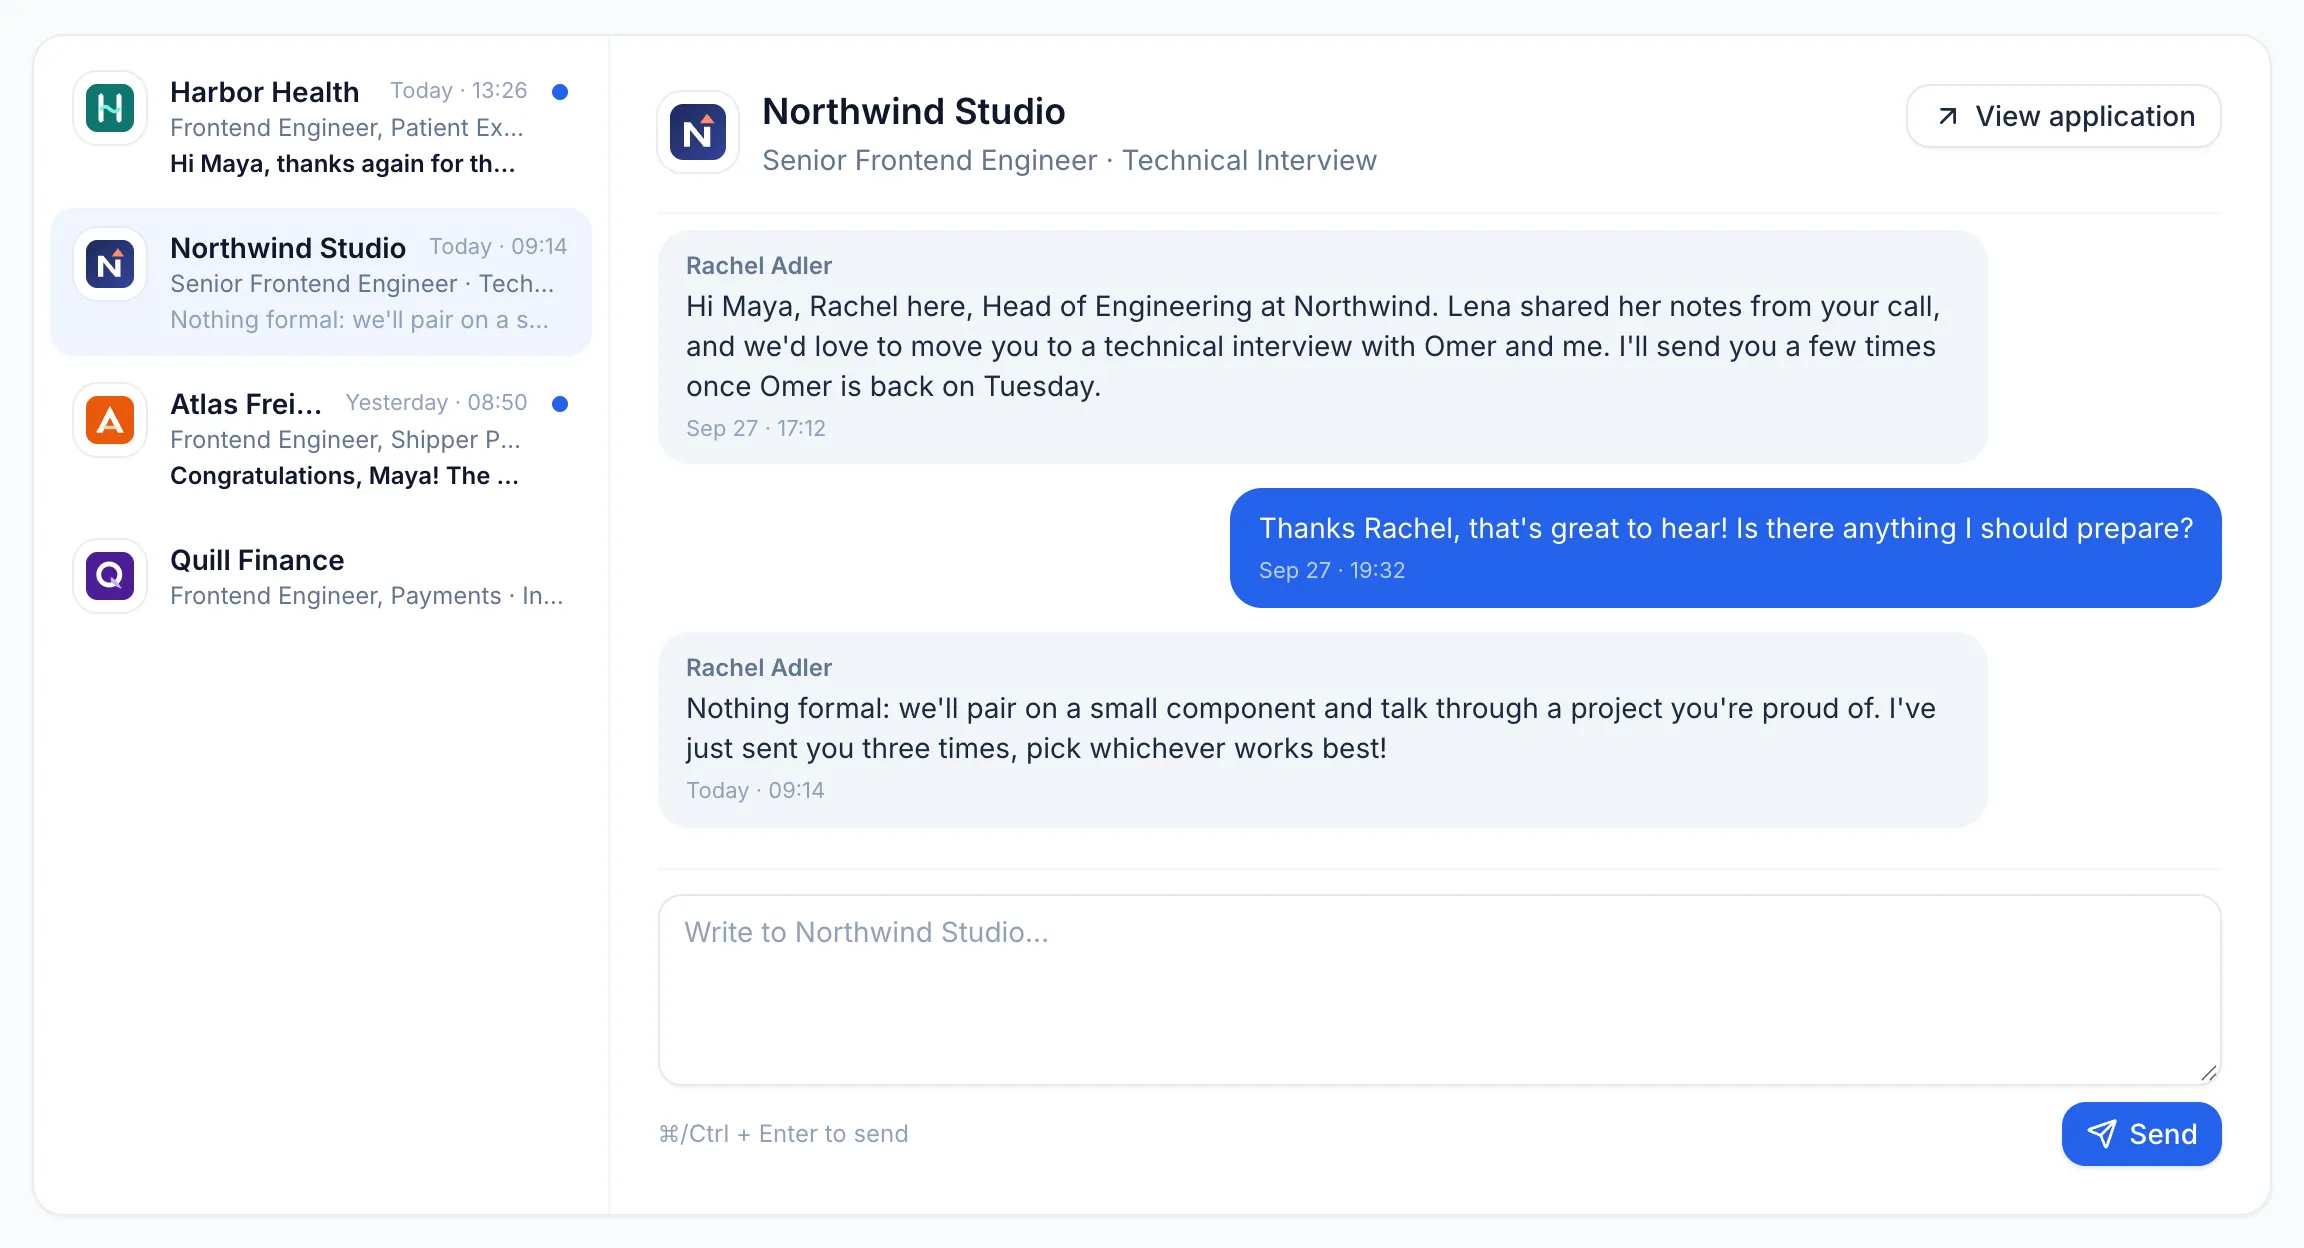Click 'Frontend Engineer, Payments' subtitle
Viewport: 2304px width, 1248px height.
click(367, 596)
